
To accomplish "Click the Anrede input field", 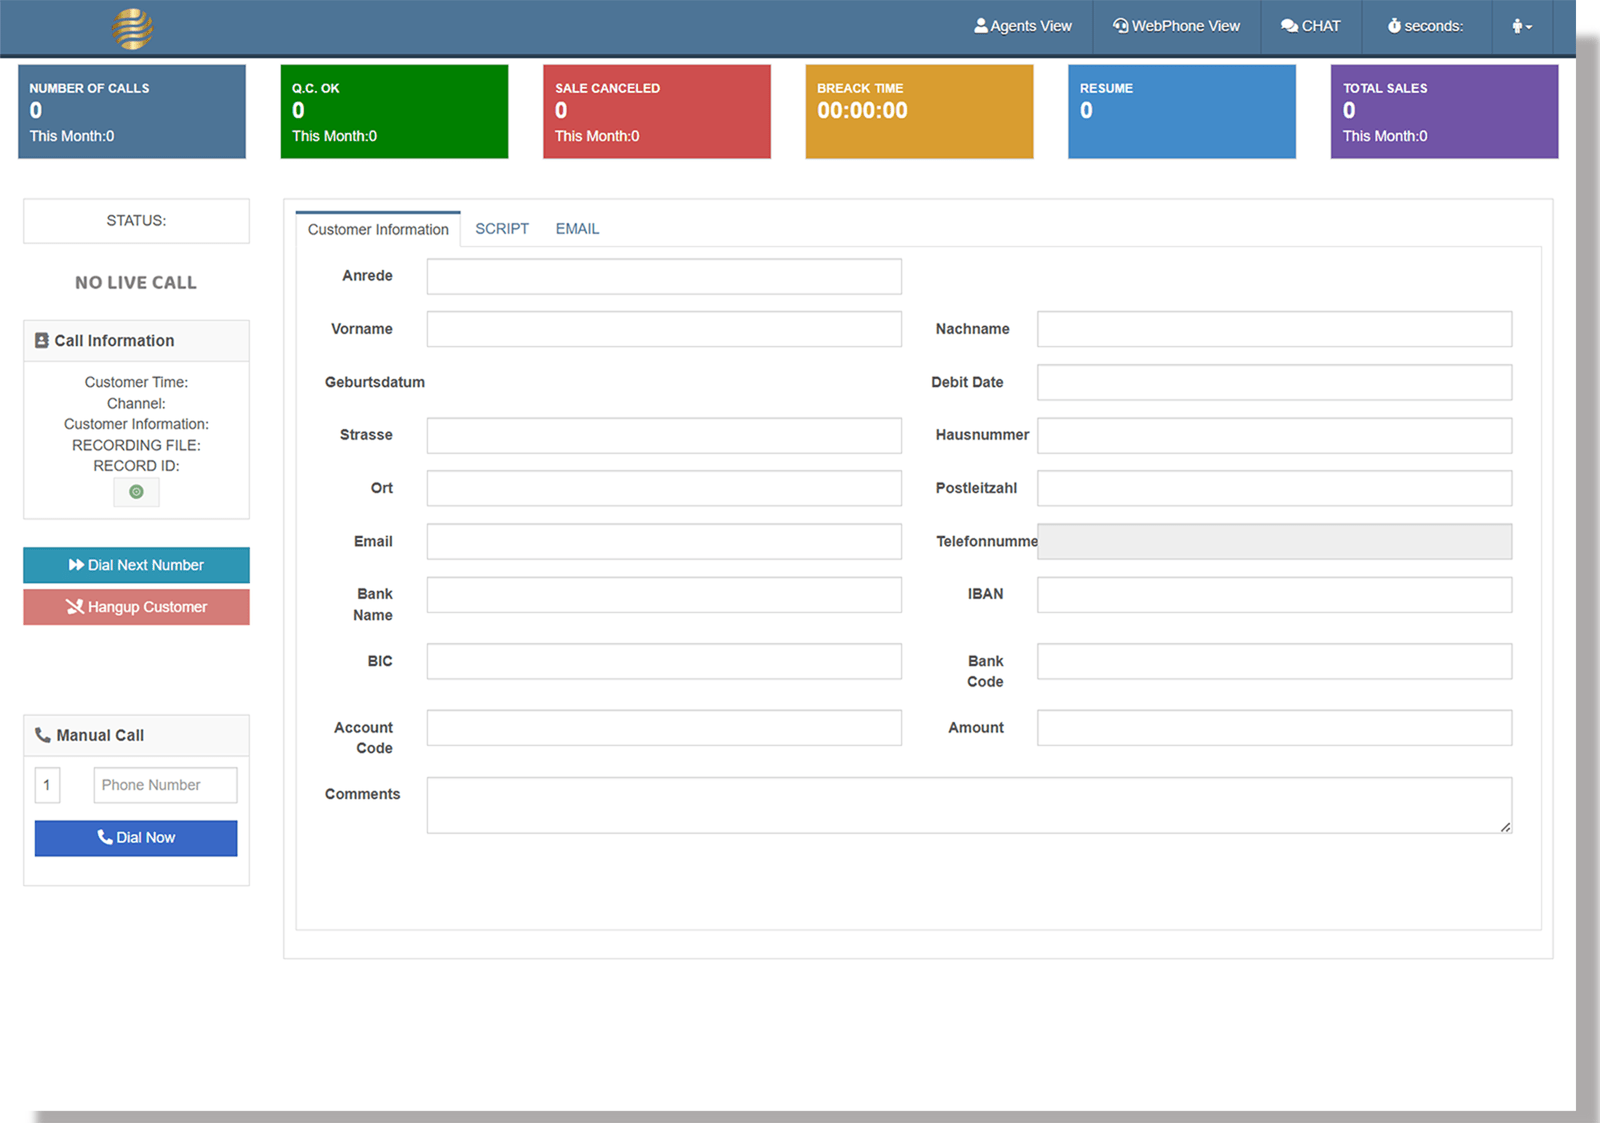I will (x=663, y=277).
